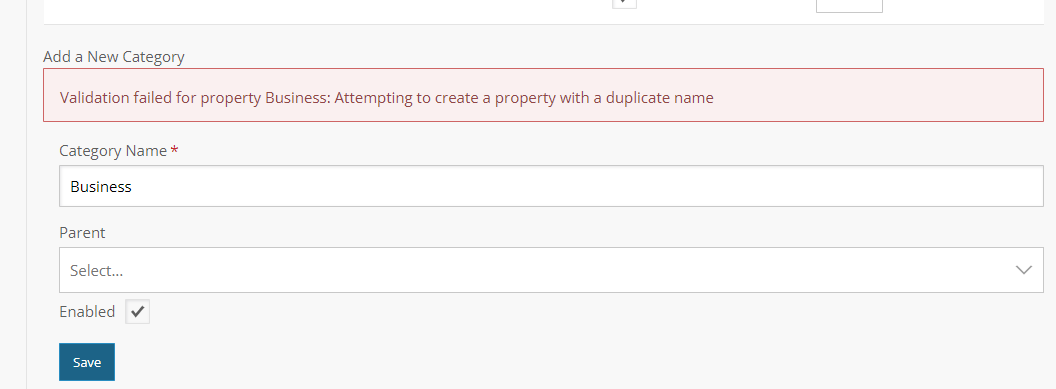
Task: Click the red-bordered error alert box
Action: tap(543, 95)
